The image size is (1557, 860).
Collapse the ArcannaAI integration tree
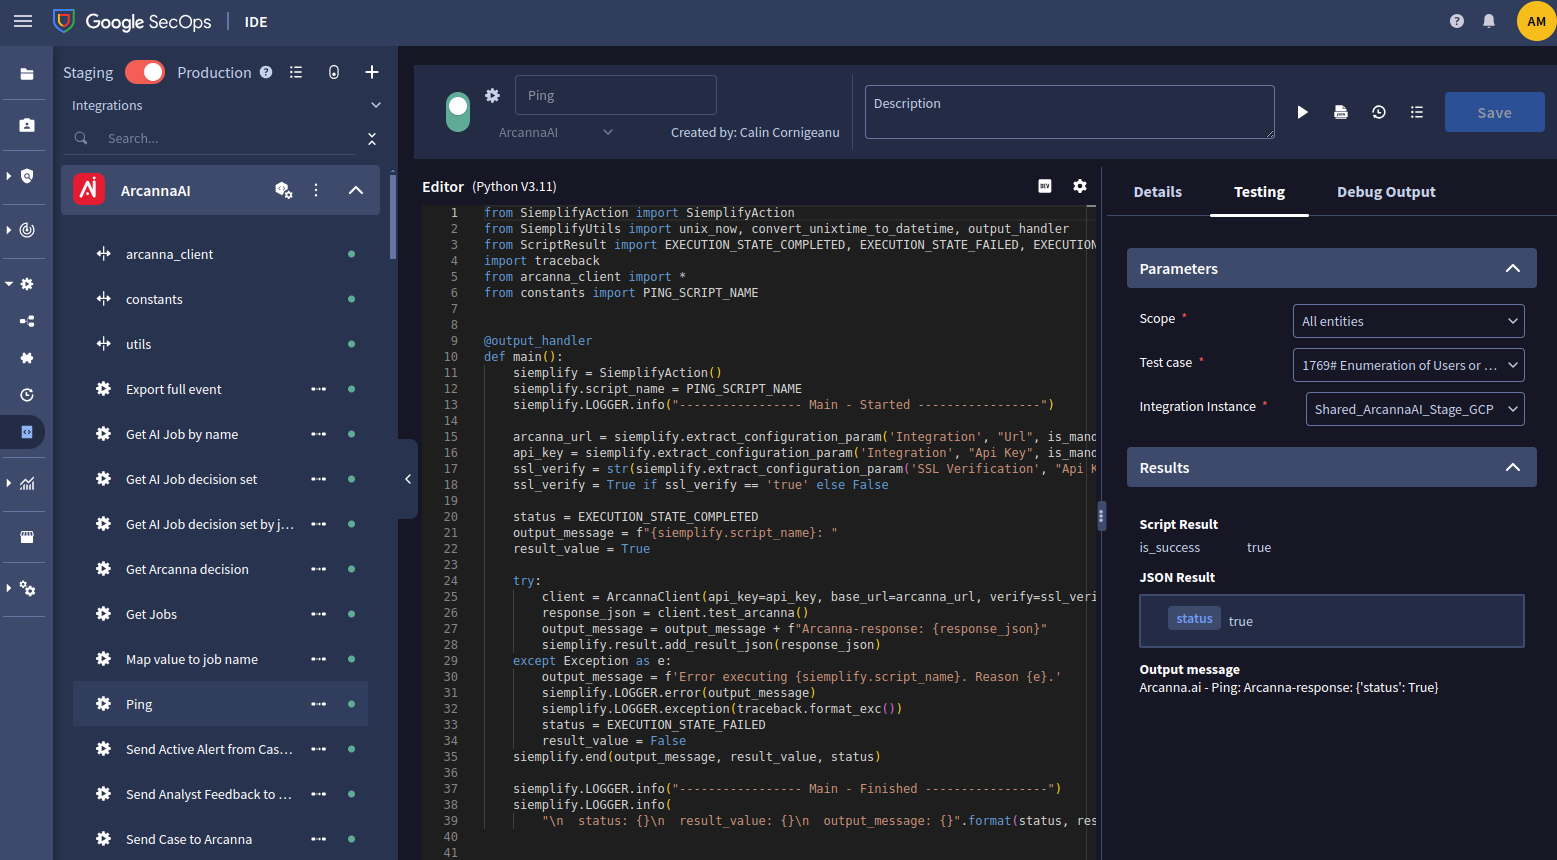tap(356, 190)
